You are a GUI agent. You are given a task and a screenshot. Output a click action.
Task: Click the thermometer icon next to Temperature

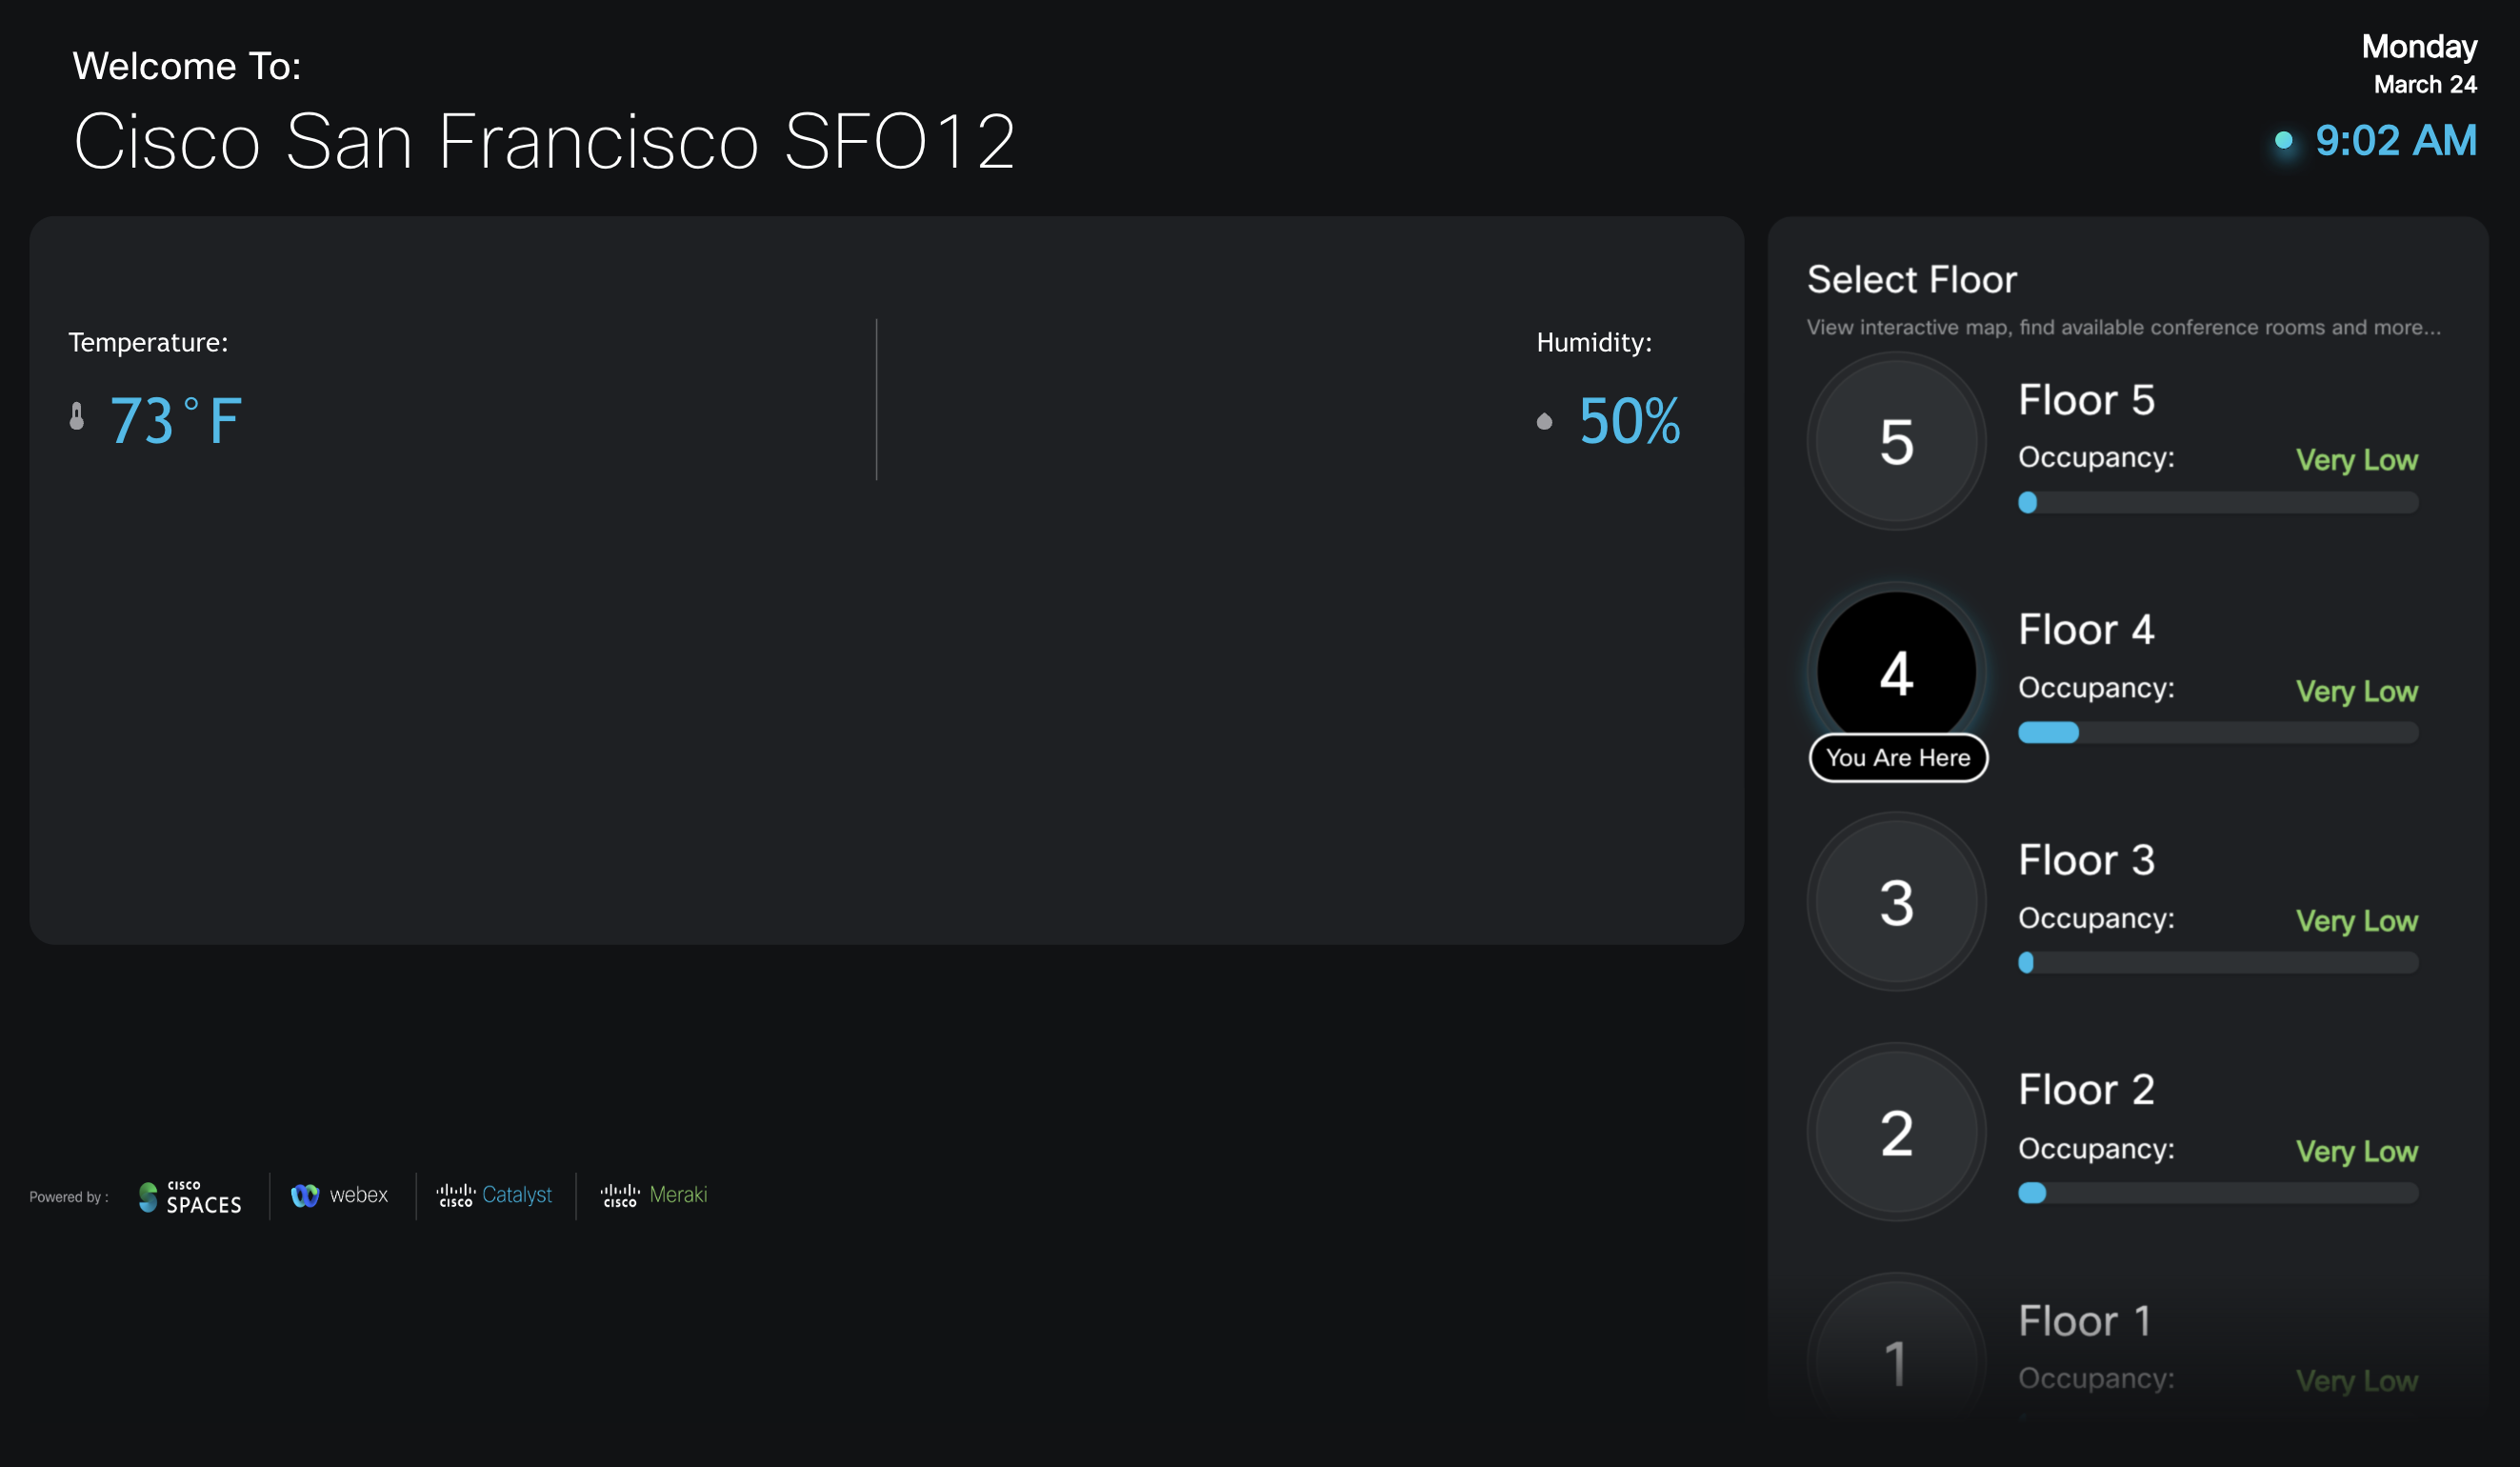coord(76,418)
